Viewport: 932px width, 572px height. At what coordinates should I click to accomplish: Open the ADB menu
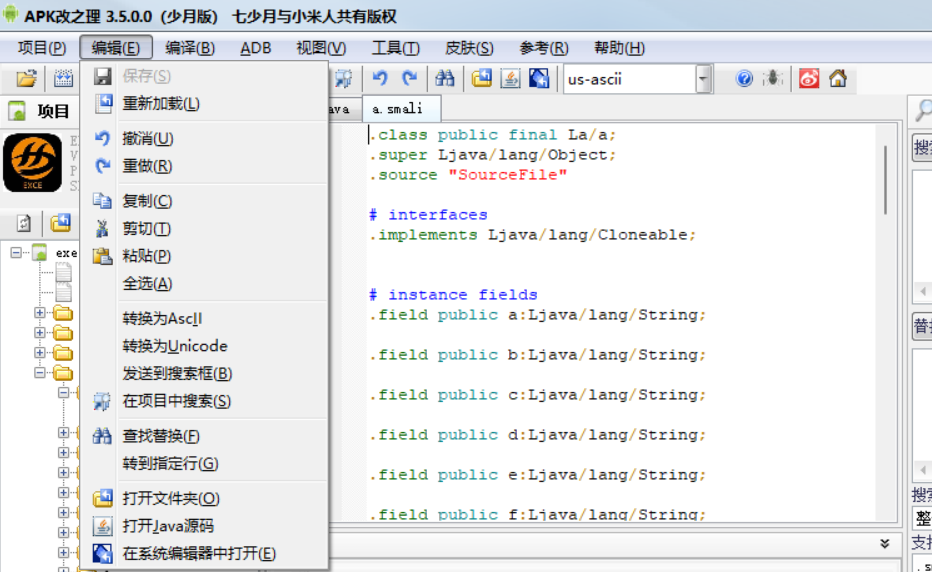click(256, 48)
